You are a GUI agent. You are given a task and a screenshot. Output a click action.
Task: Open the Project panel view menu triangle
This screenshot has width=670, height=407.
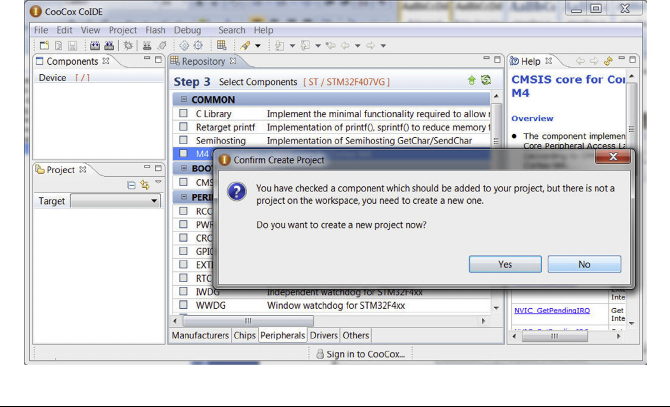159,182
